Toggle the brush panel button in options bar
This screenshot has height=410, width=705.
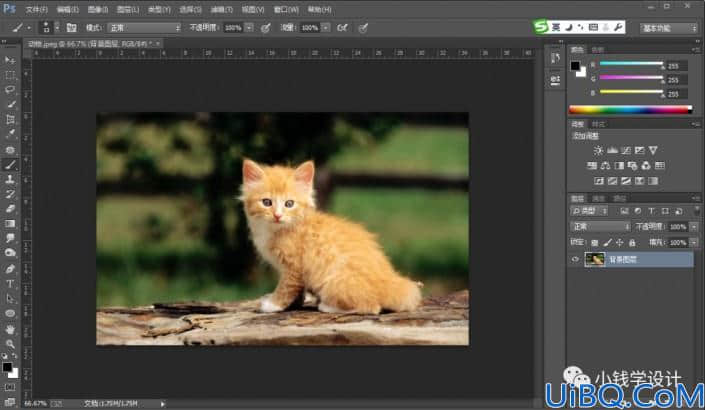coord(71,28)
